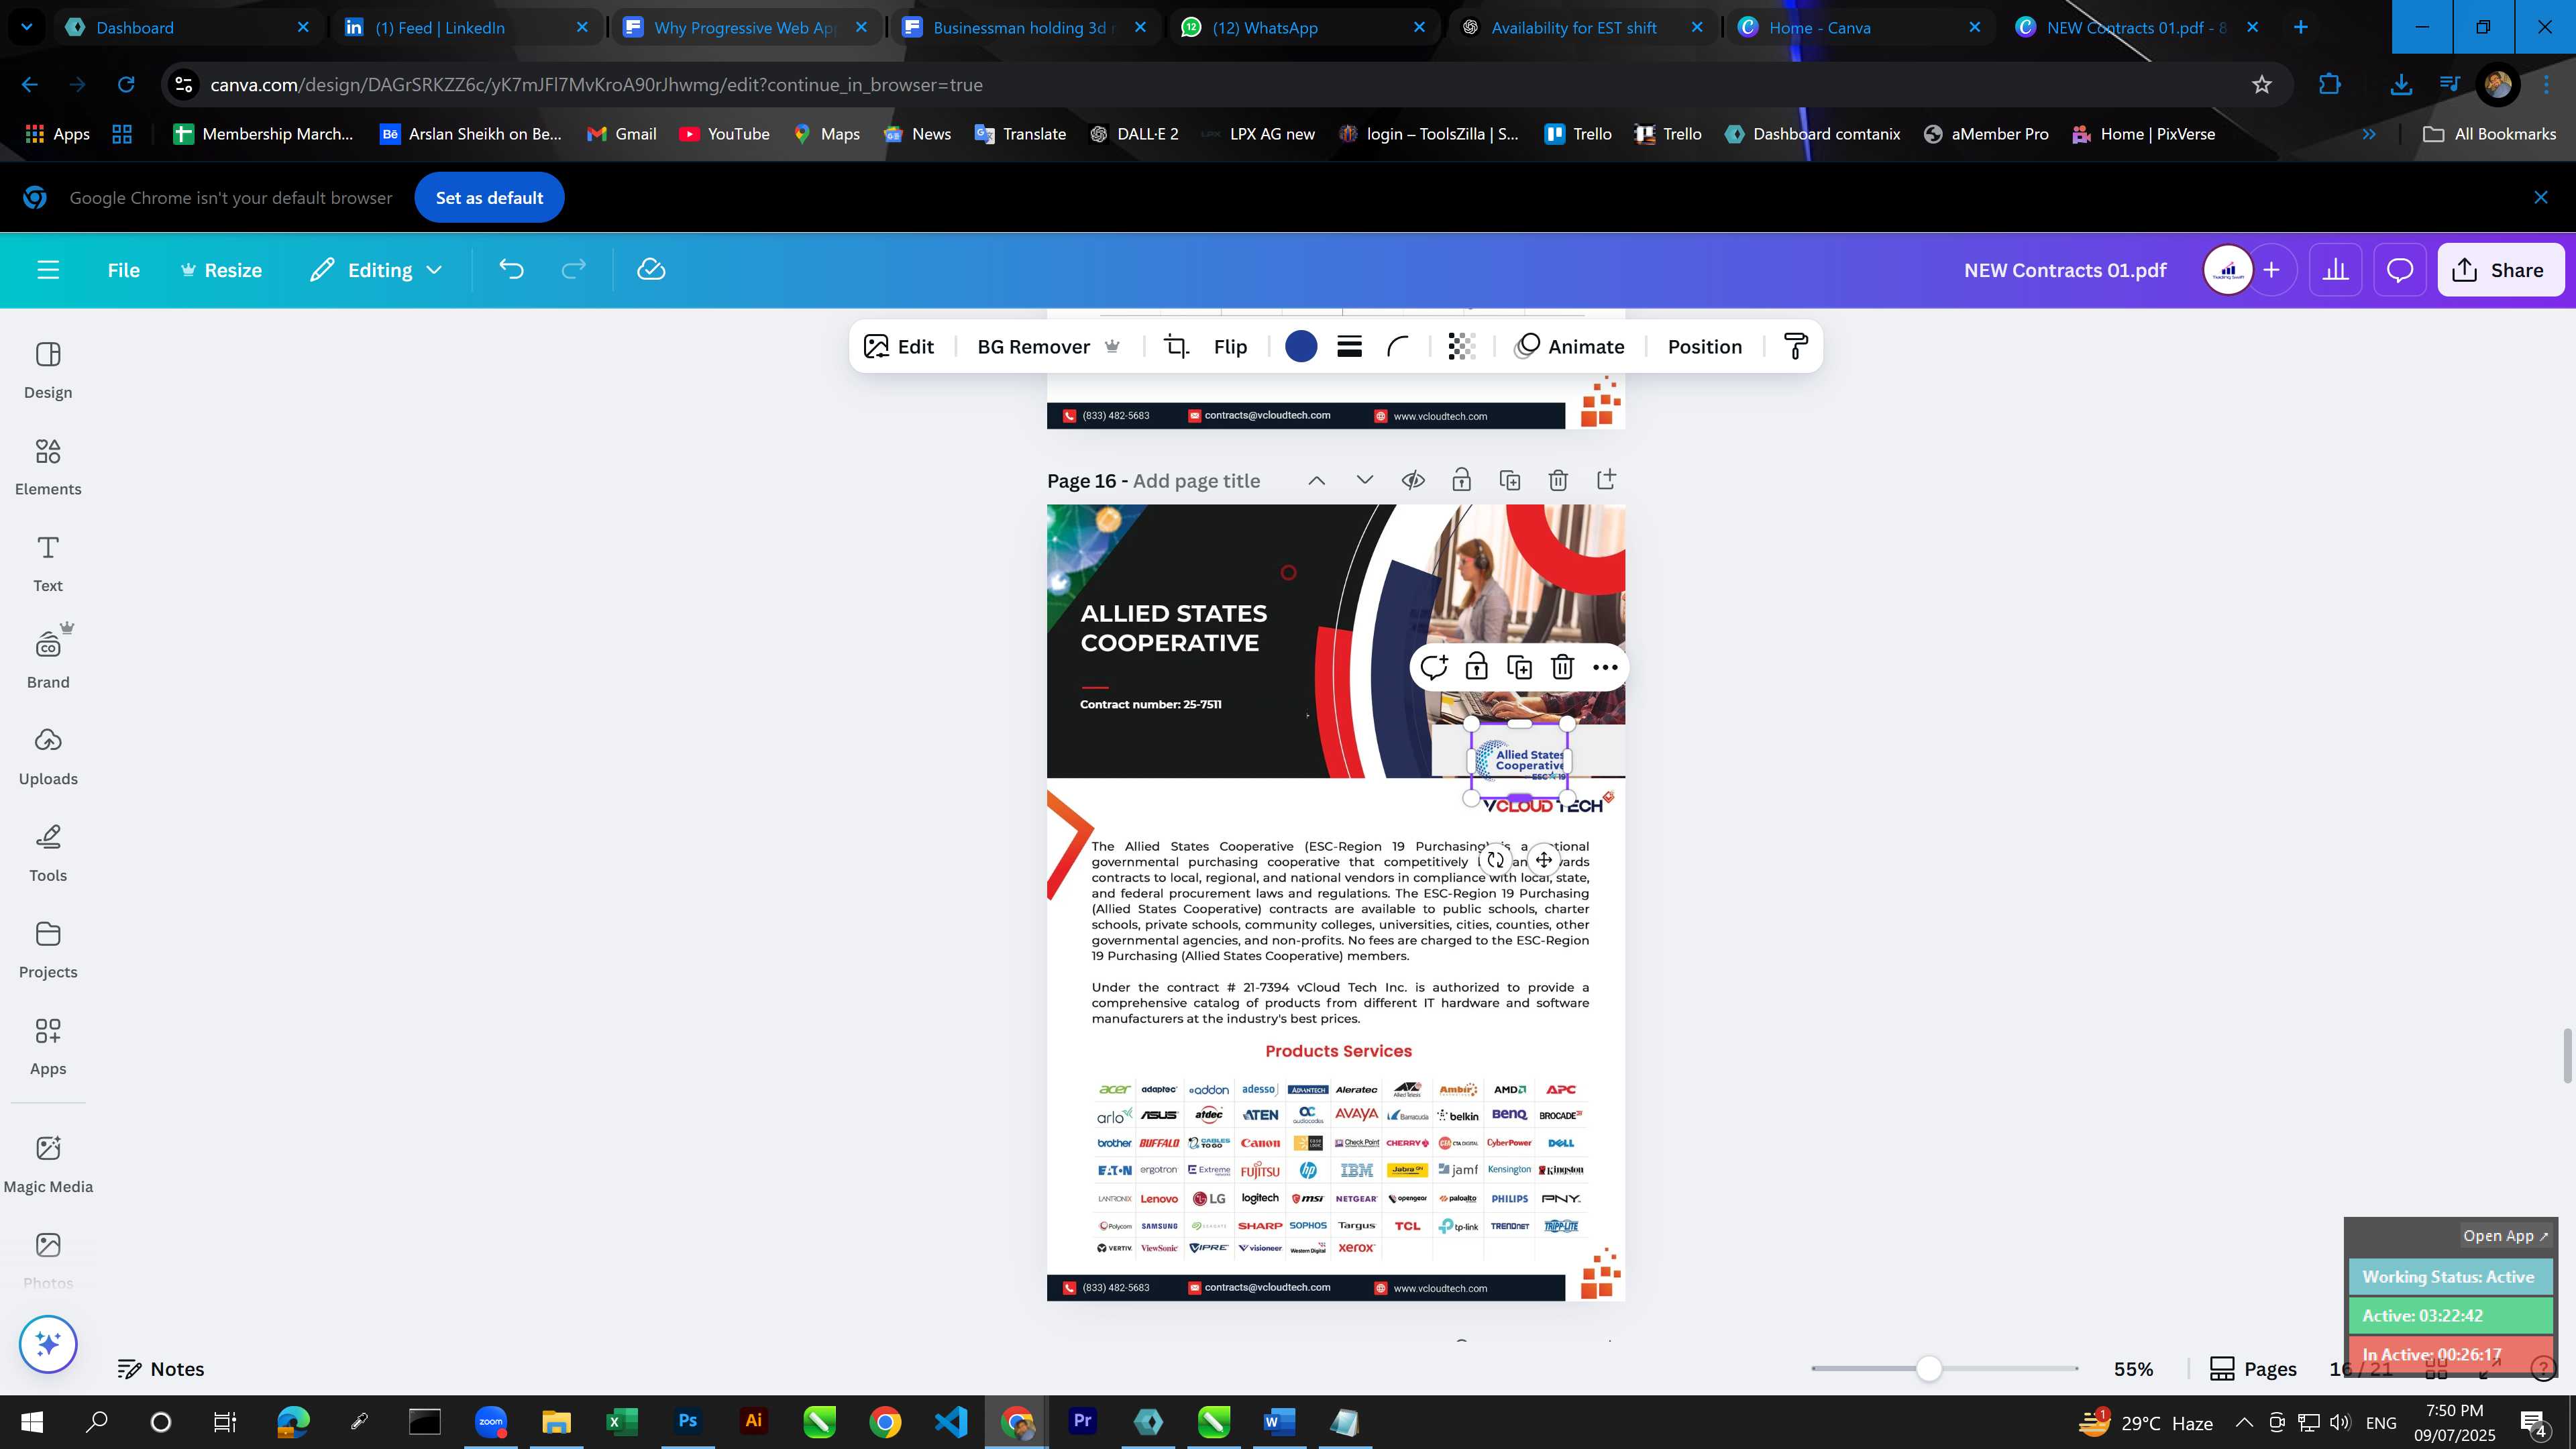This screenshot has height=1449, width=2576.
Task: Hide page 16 with the eye icon
Action: coord(1413,480)
